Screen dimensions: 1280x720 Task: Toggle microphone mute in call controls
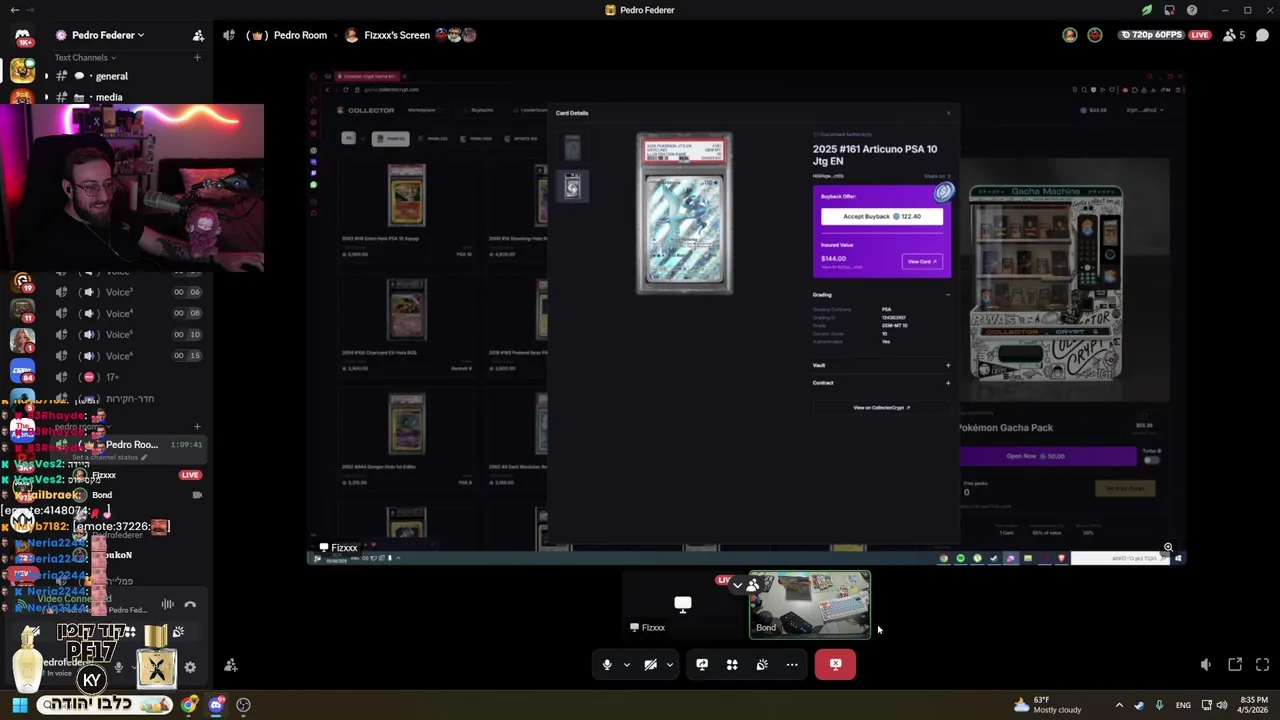click(x=607, y=664)
